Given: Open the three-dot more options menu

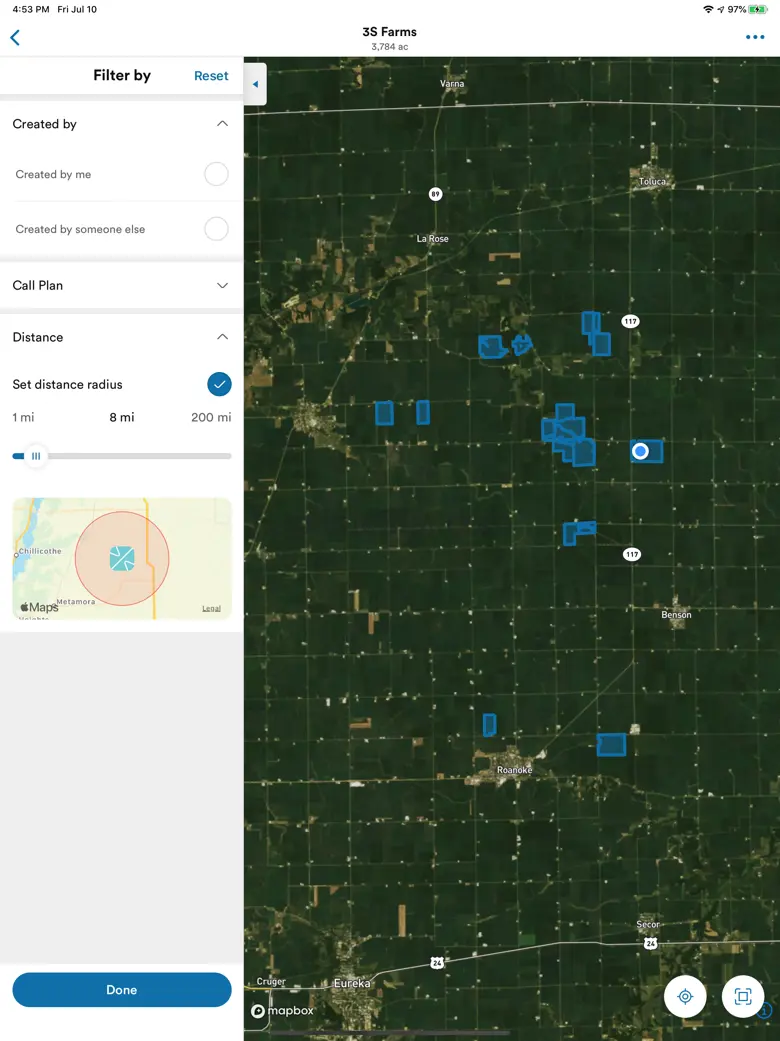Looking at the screenshot, I should click(x=754, y=38).
